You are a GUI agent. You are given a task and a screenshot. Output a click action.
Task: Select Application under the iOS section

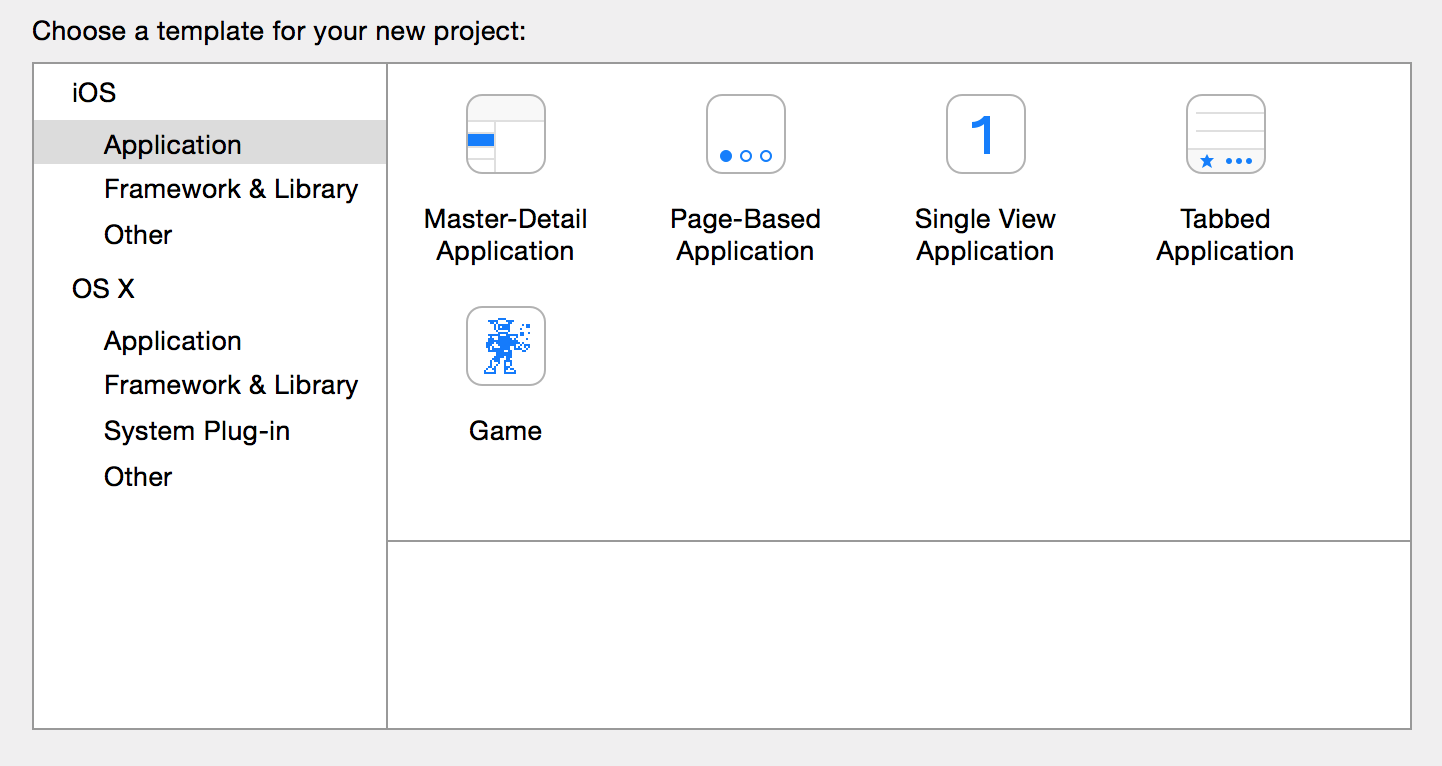point(210,142)
